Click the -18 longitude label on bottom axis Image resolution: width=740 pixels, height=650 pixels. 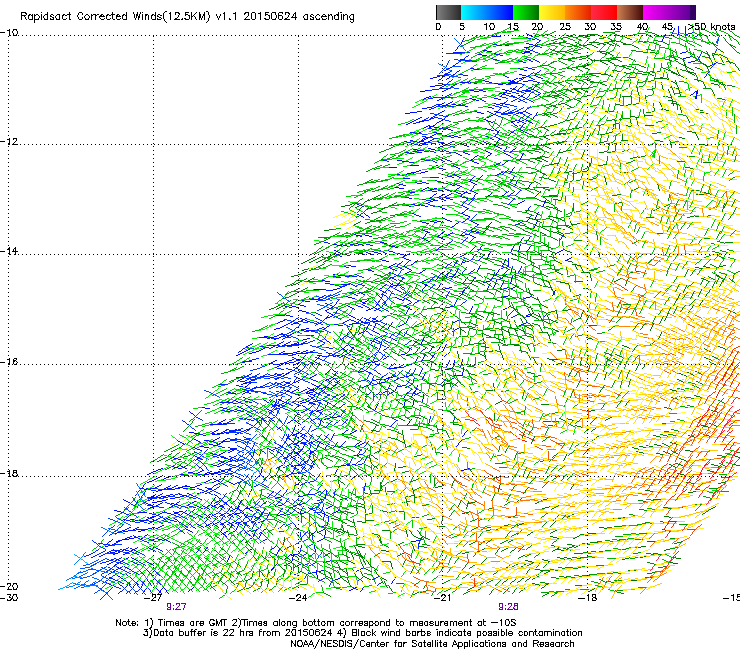coord(588,598)
